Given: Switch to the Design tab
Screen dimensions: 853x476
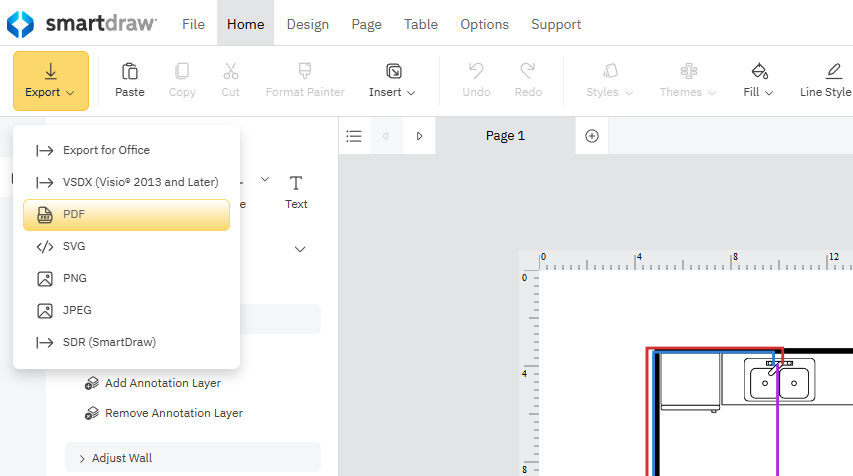Looking at the screenshot, I should coord(307,24).
